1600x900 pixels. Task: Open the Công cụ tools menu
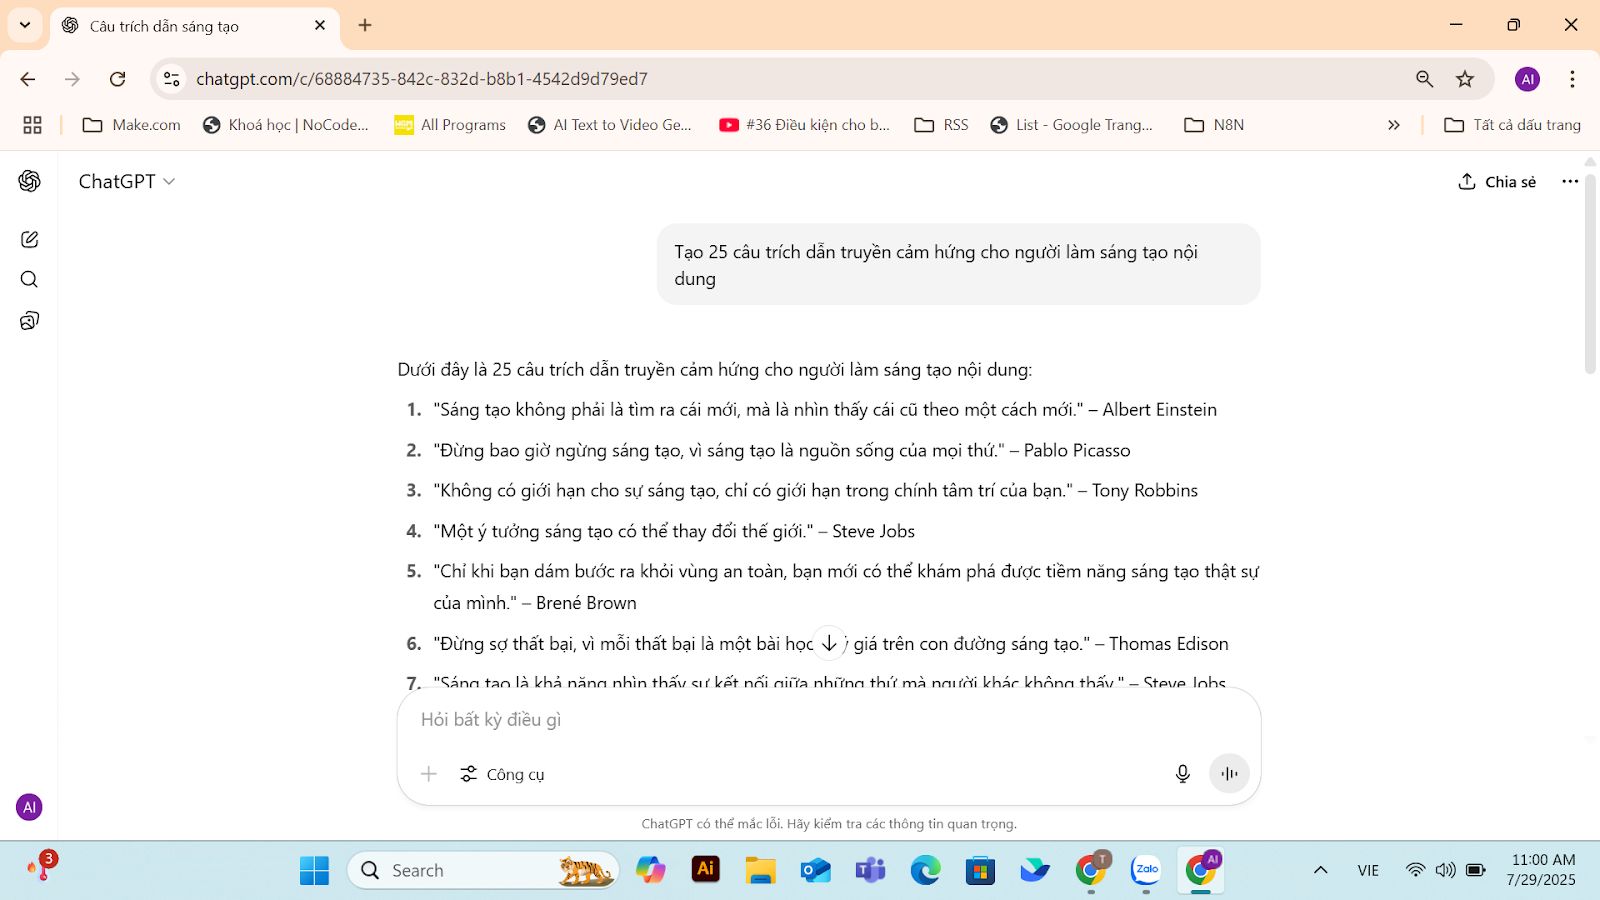pyautogui.click(x=502, y=774)
